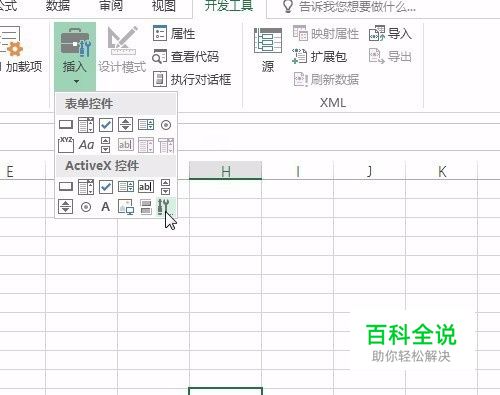The height and width of the screenshot is (395, 500).
Task: Click disabled Form combo list edit icon
Action: point(146,145)
